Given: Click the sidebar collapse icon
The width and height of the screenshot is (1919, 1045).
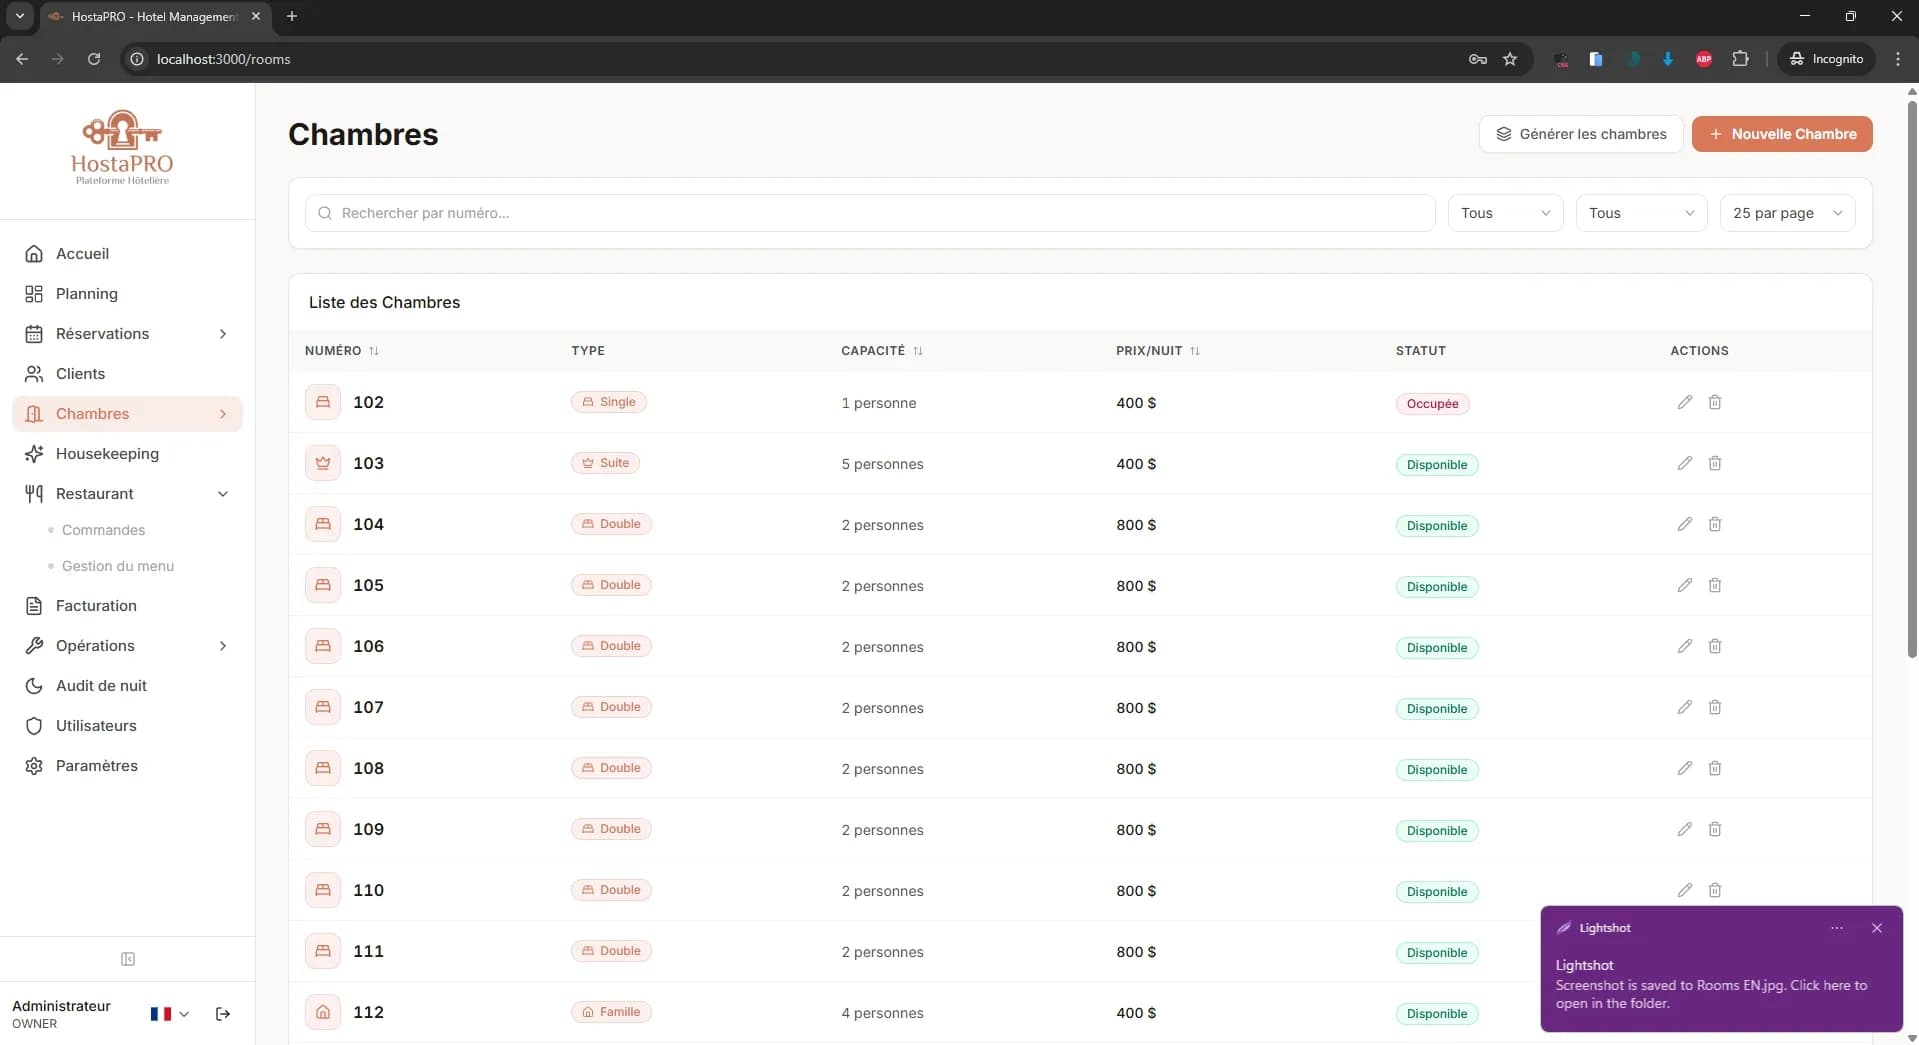Looking at the screenshot, I should click(x=128, y=959).
